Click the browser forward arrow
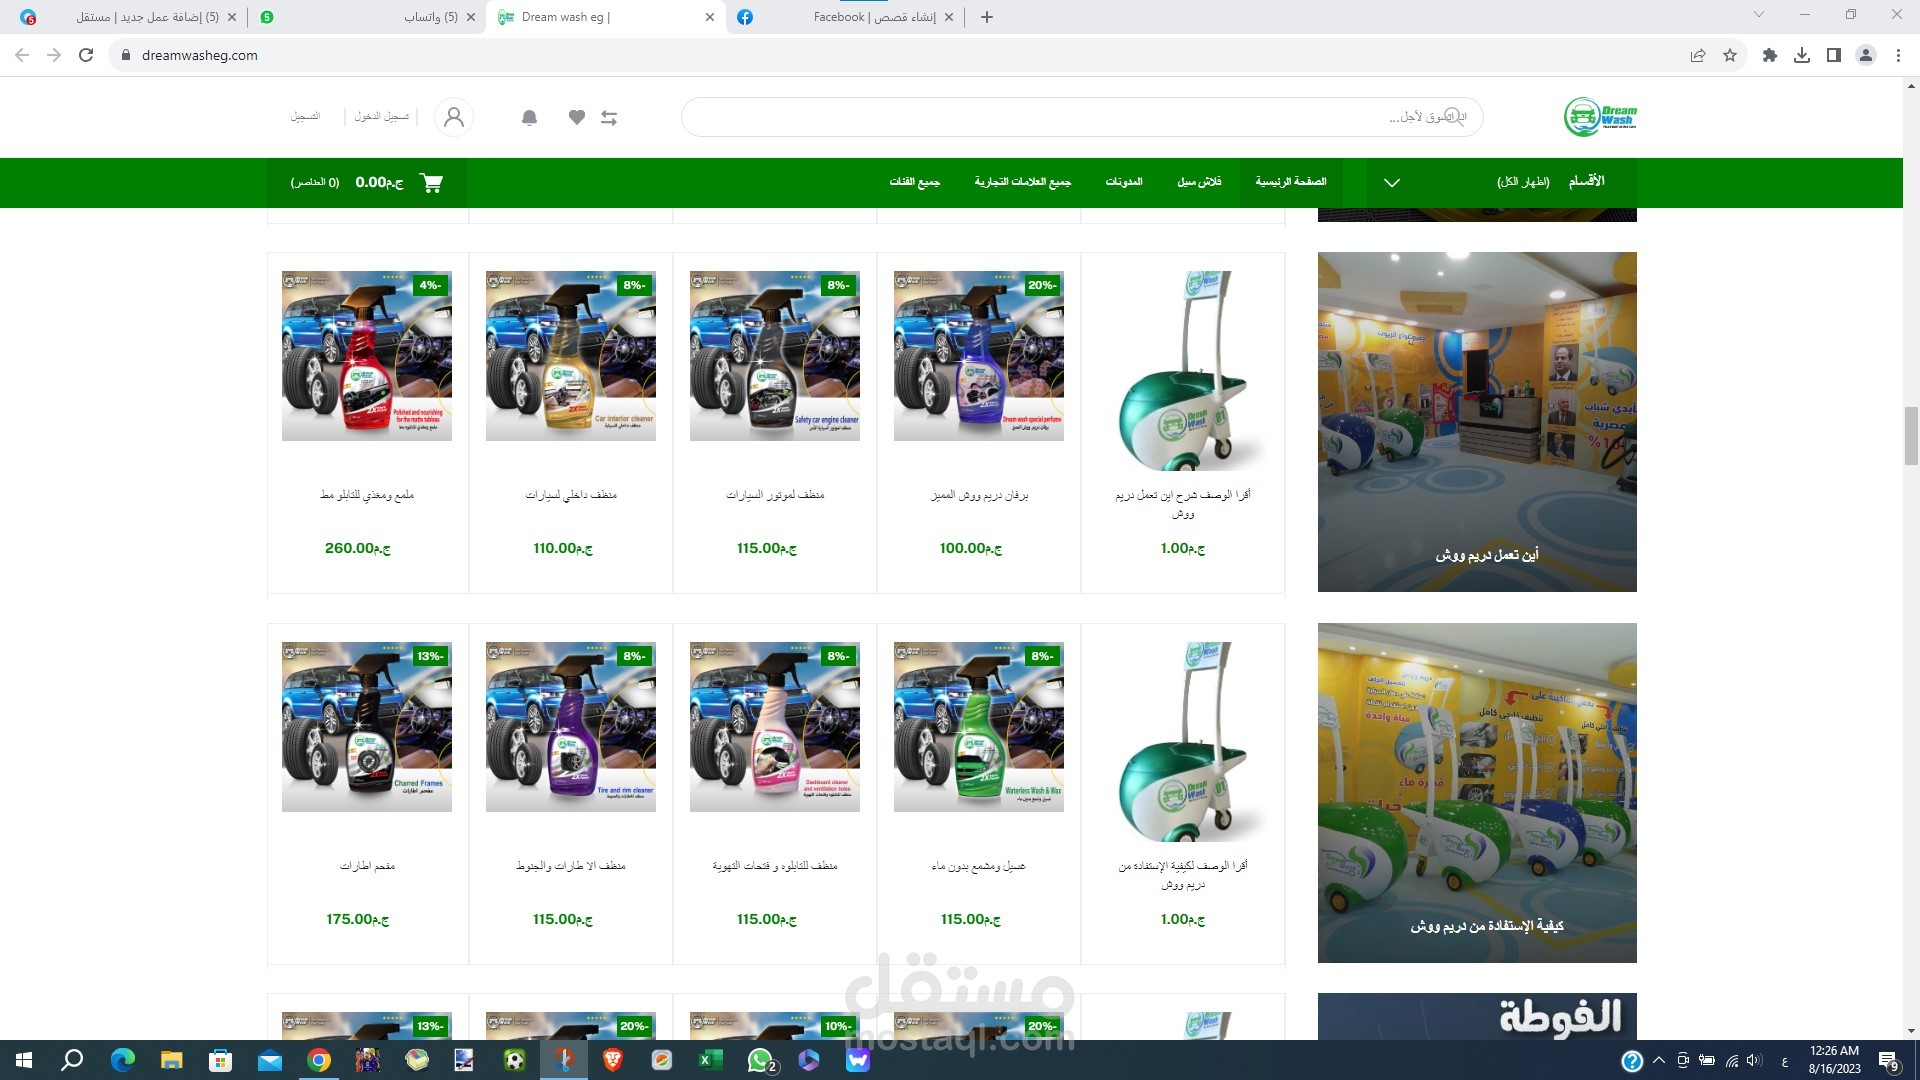1920x1080 pixels. tap(54, 55)
